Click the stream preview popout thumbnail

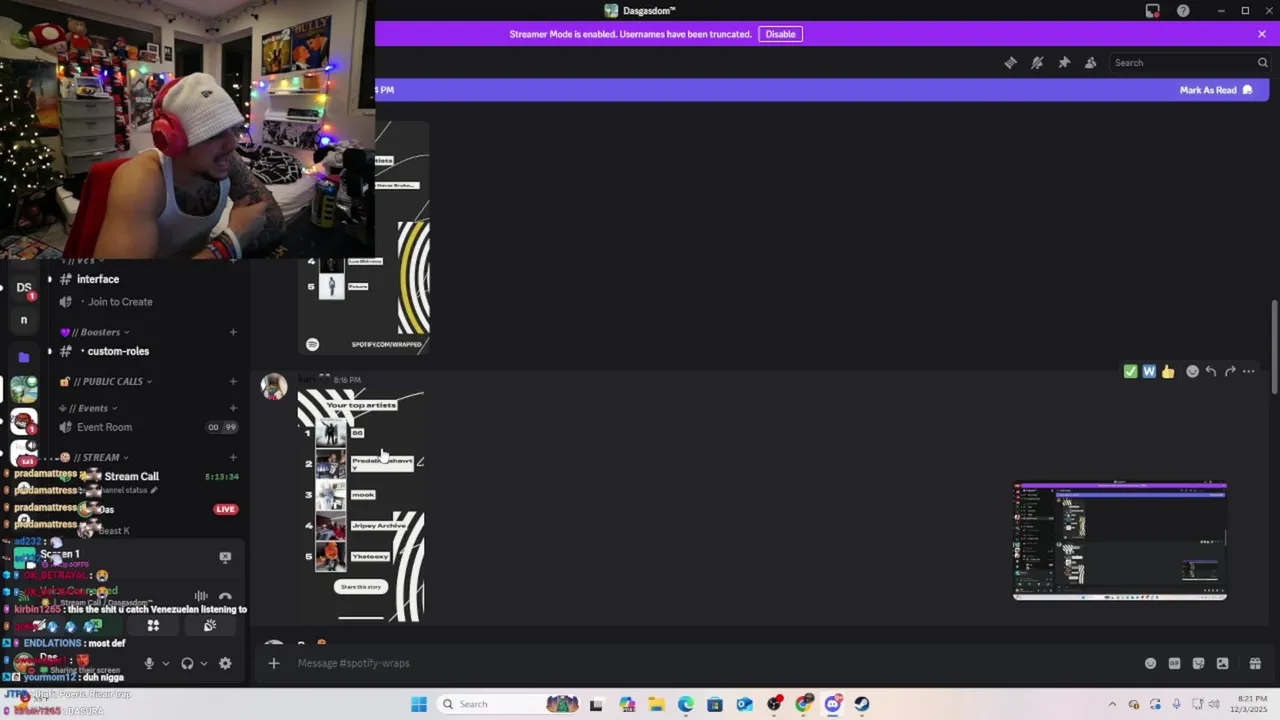[1120, 541]
